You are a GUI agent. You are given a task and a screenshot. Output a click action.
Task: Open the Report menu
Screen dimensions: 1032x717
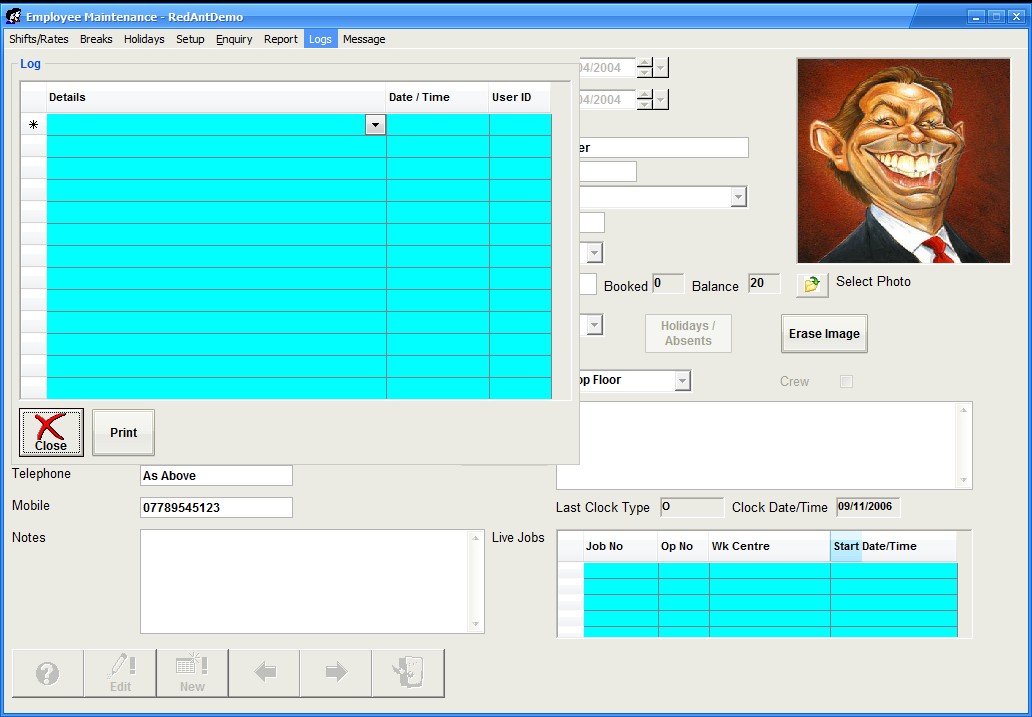point(281,39)
